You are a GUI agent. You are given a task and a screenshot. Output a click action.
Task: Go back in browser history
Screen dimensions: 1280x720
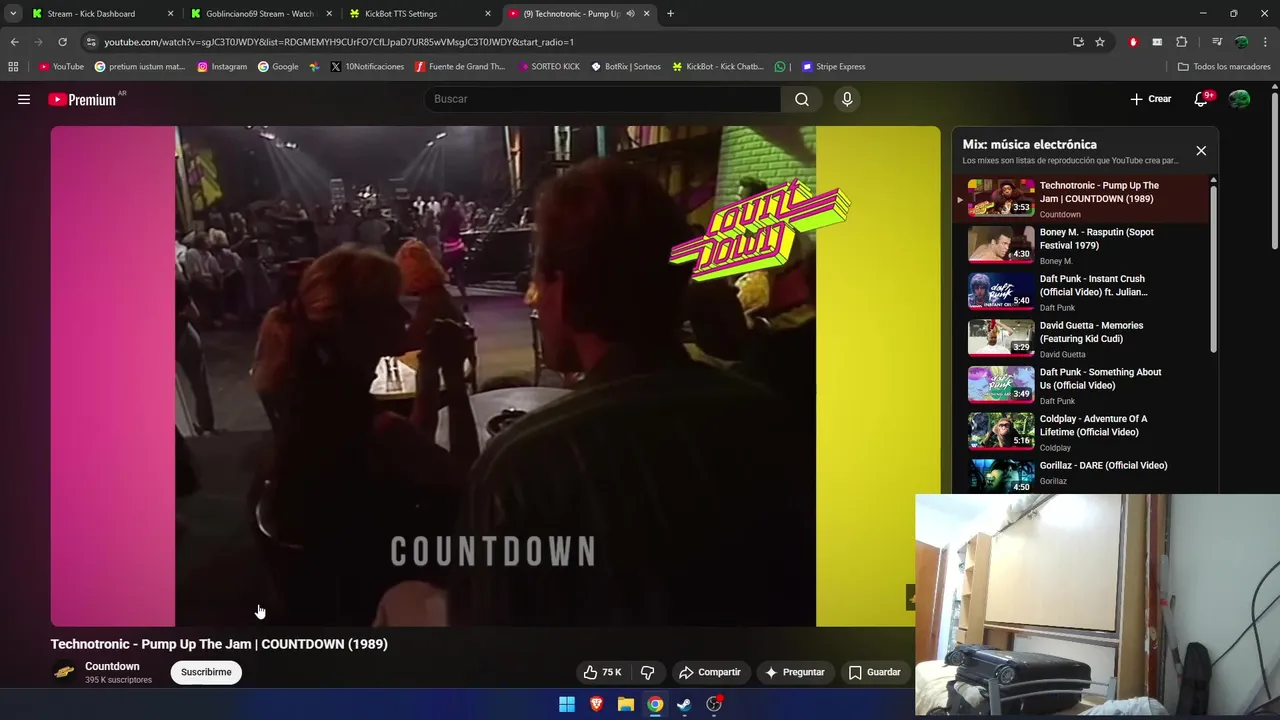(x=14, y=42)
